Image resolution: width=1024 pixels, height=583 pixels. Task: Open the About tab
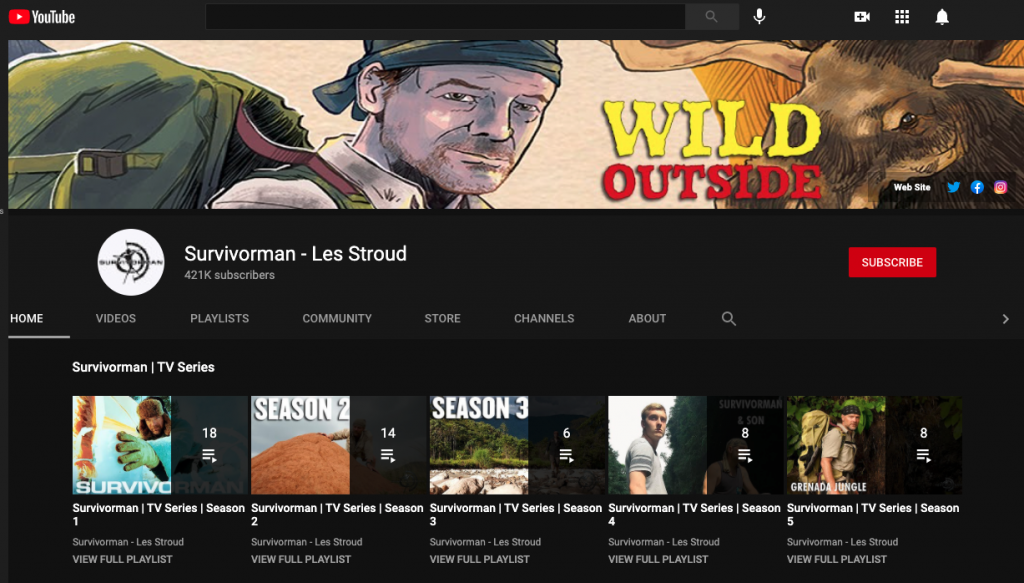[647, 319]
